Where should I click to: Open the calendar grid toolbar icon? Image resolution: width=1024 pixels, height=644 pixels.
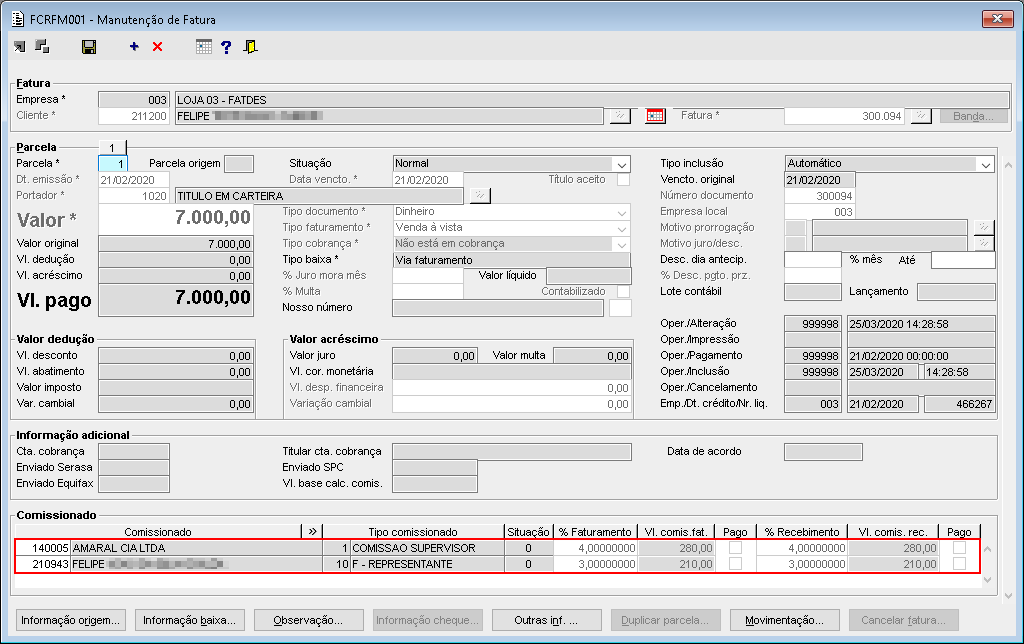point(204,47)
